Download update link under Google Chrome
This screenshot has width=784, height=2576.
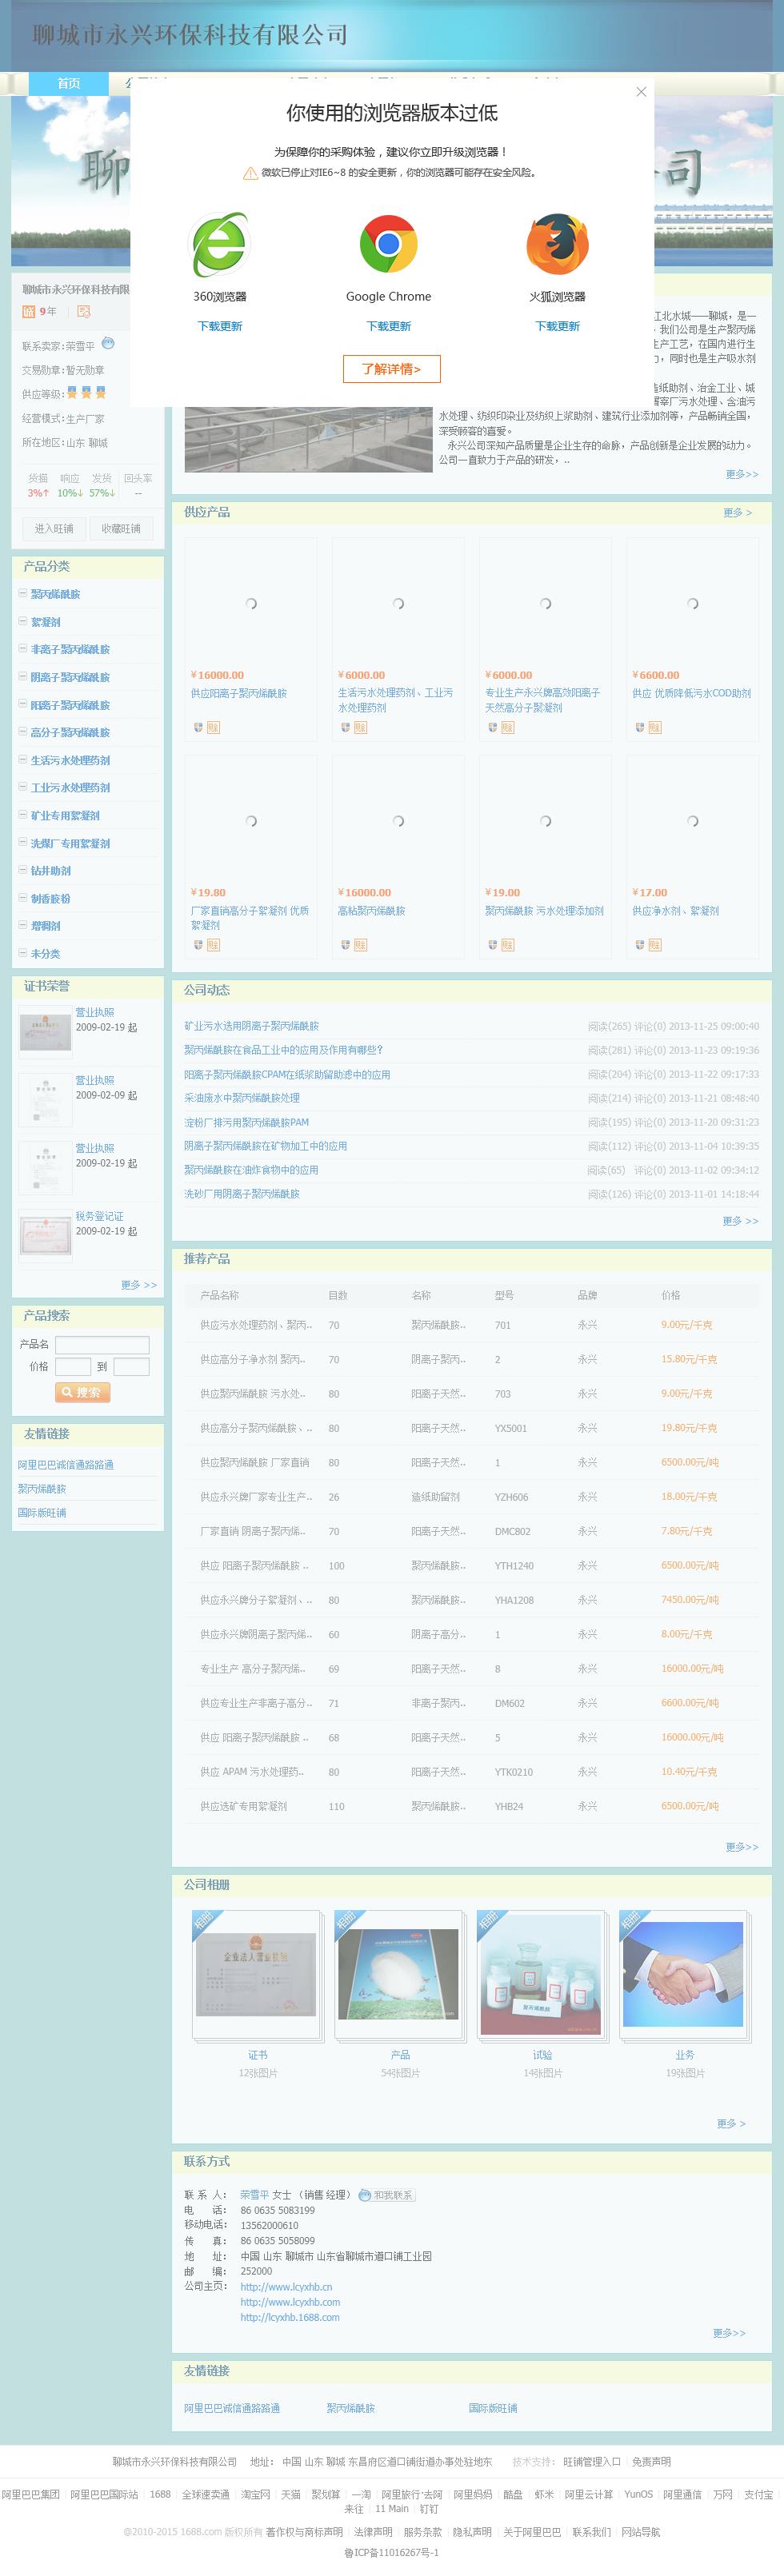(x=388, y=326)
